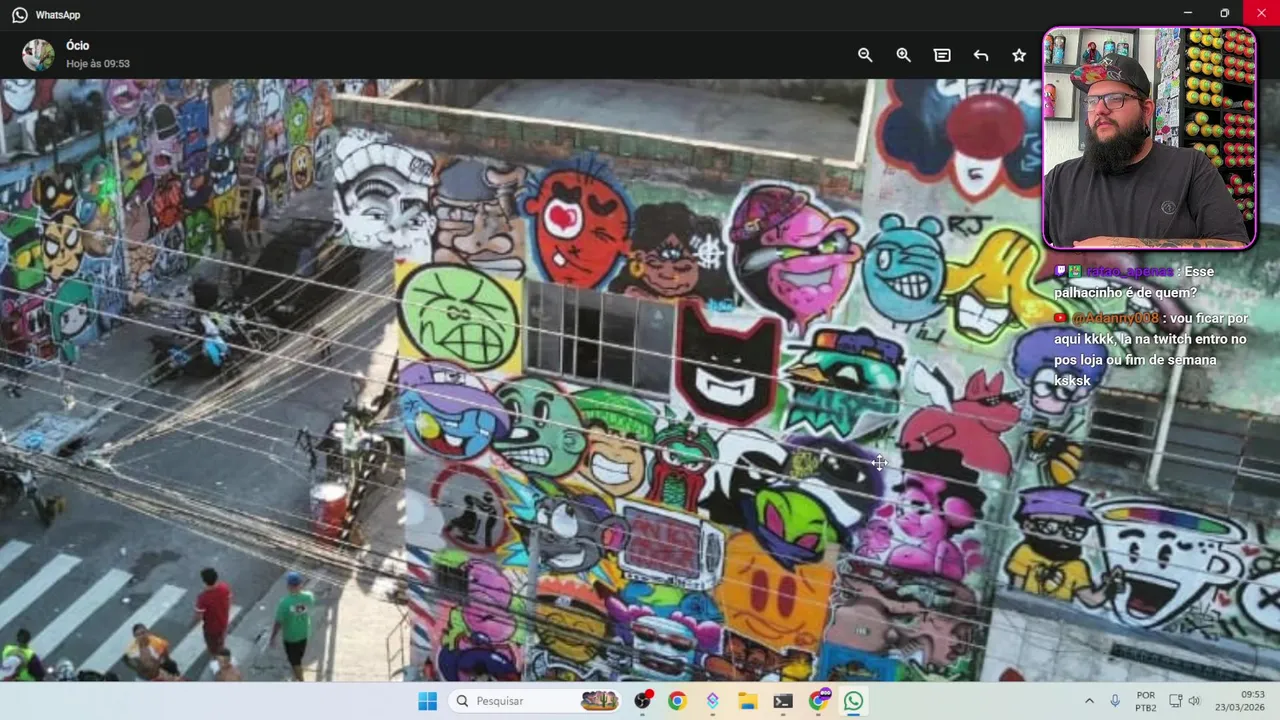Viewport: 1280px width, 720px height.
Task: Click the microphone tray icon
Action: pos(1115,701)
